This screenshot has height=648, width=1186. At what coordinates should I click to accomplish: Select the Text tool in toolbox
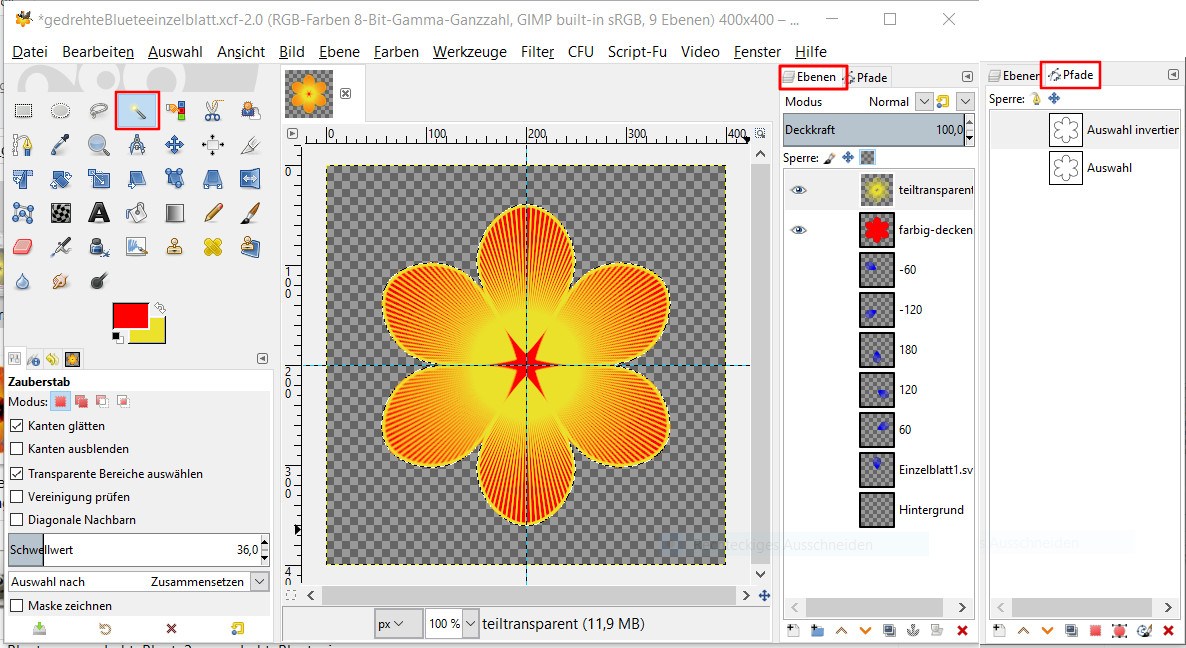tap(99, 212)
